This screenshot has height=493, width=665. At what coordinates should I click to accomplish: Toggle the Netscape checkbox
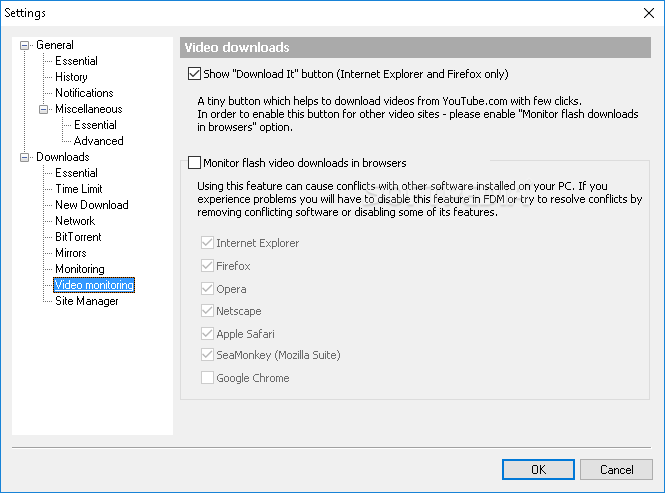tap(207, 311)
